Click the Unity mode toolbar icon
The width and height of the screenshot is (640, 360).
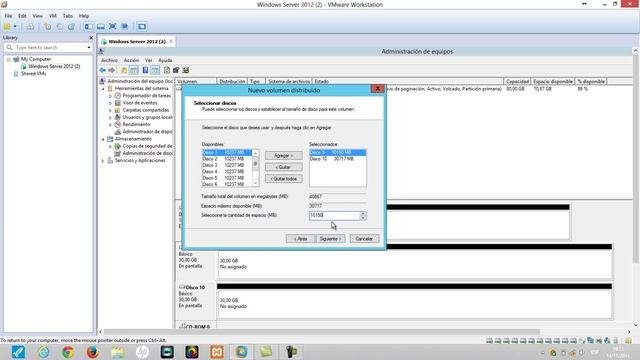coord(125,27)
